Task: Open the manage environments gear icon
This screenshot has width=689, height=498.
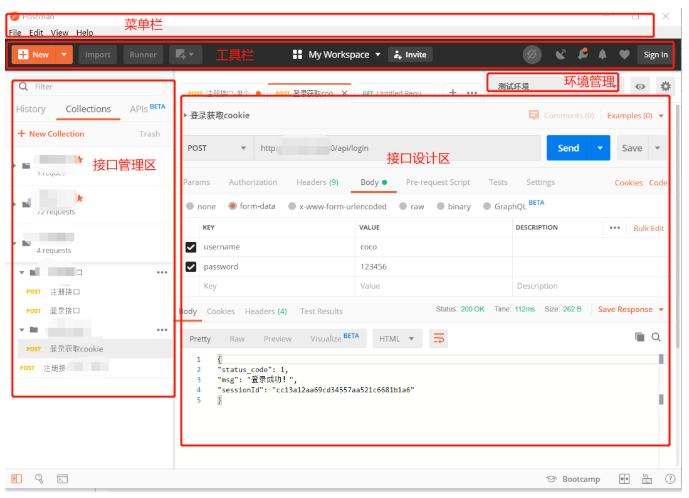Action: click(x=666, y=87)
